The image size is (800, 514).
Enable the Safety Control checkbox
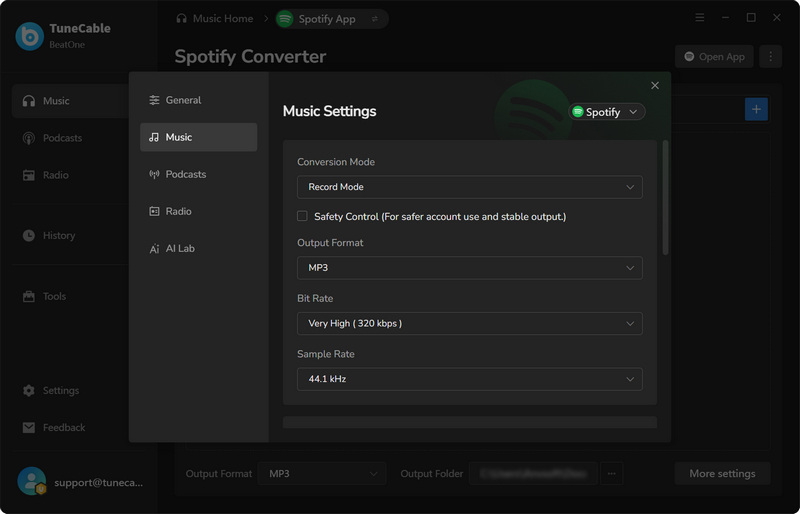pyautogui.click(x=302, y=216)
